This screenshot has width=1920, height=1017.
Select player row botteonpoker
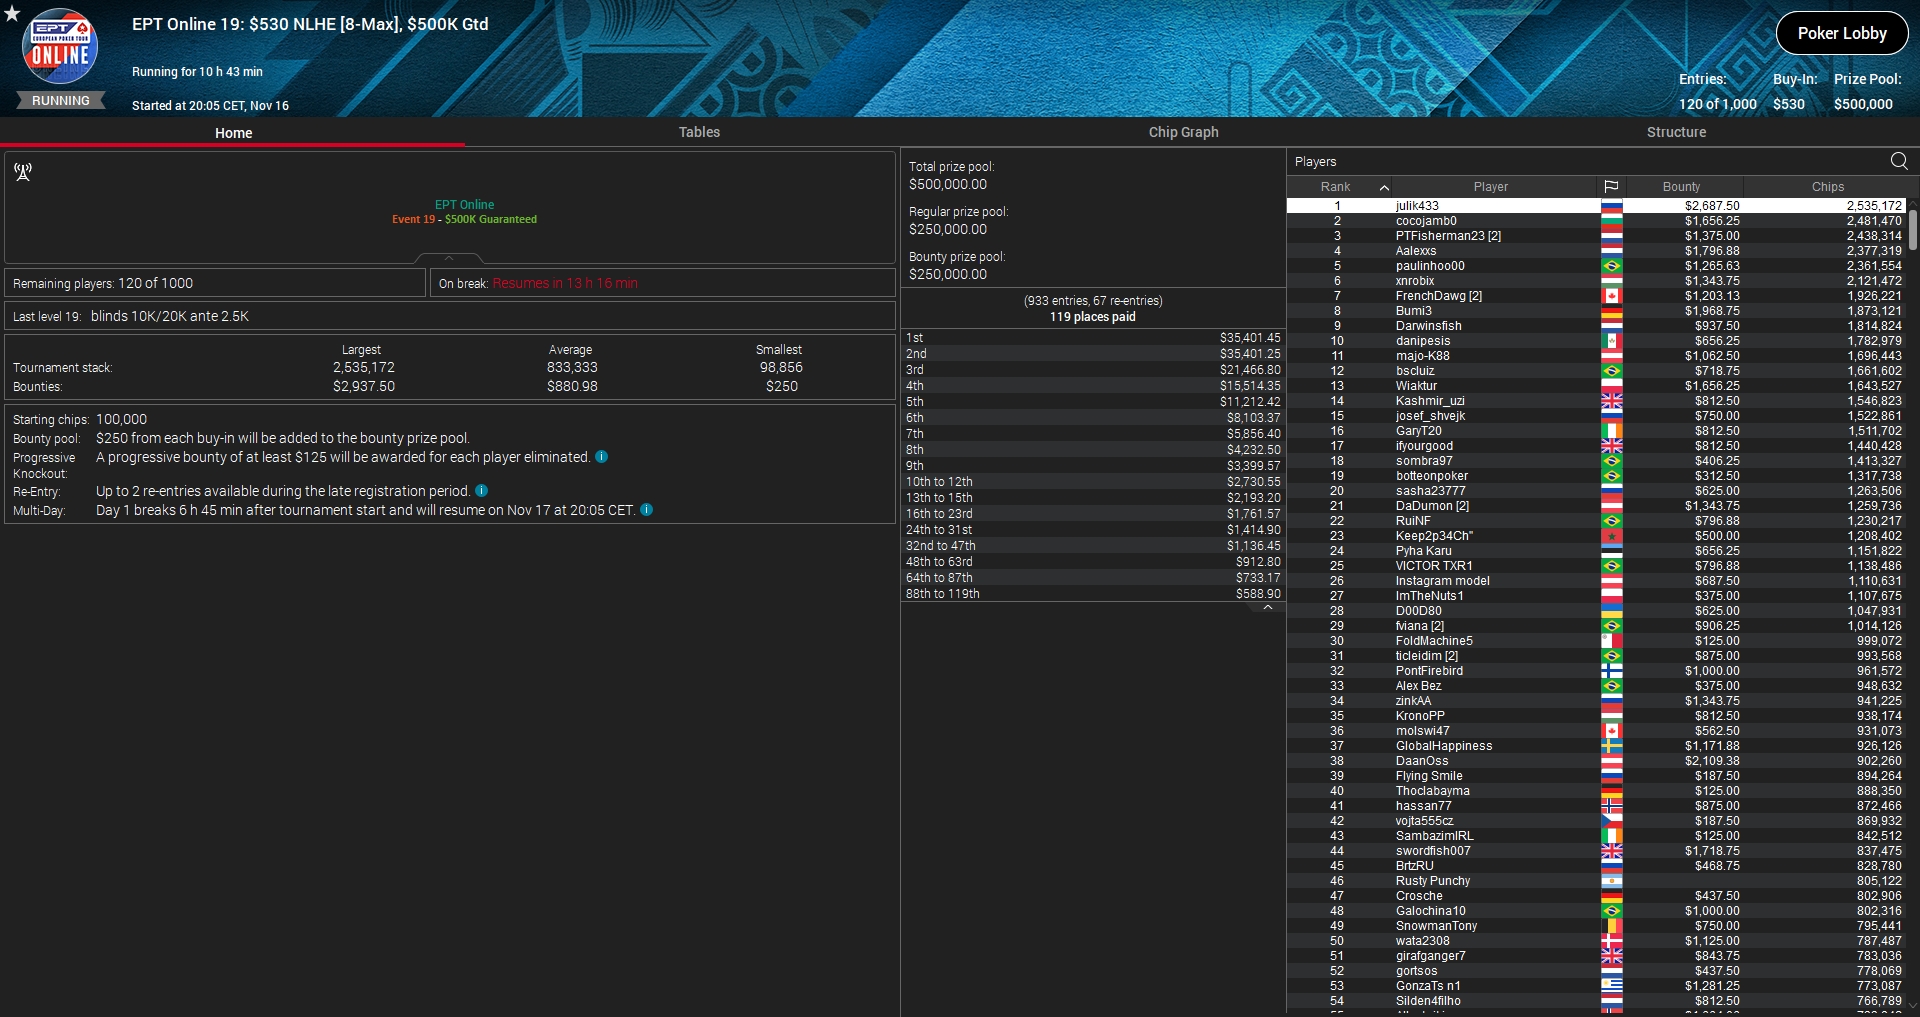[x=1596, y=476]
